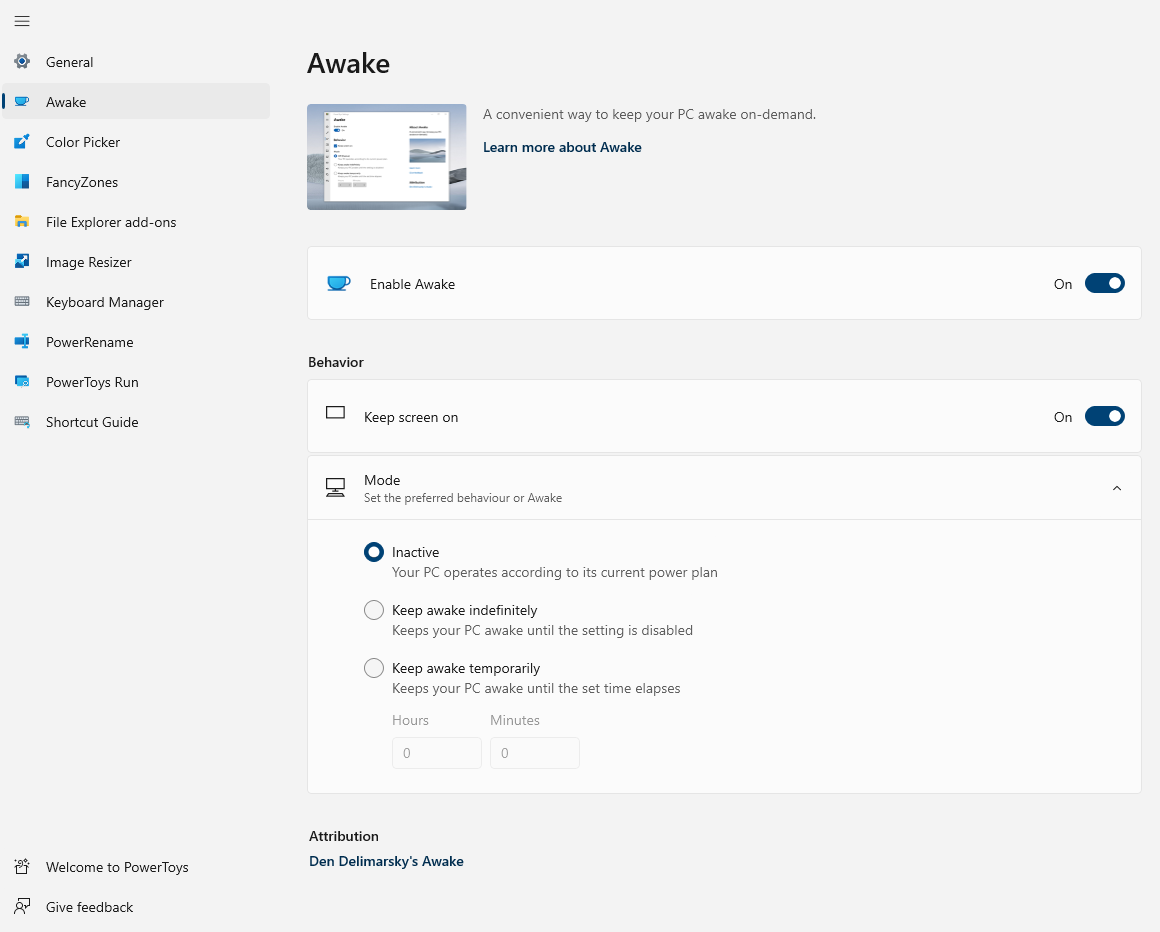Turn off Keep screen on
Screen dimensions: 1160x932
pyautogui.click(x=1104, y=416)
